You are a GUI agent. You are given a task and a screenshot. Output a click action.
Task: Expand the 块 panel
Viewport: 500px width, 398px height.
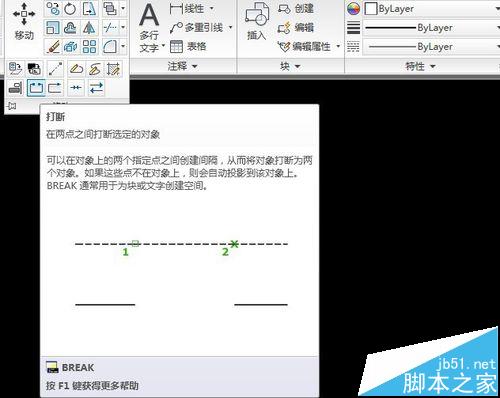pyautogui.click(x=290, y=66)
